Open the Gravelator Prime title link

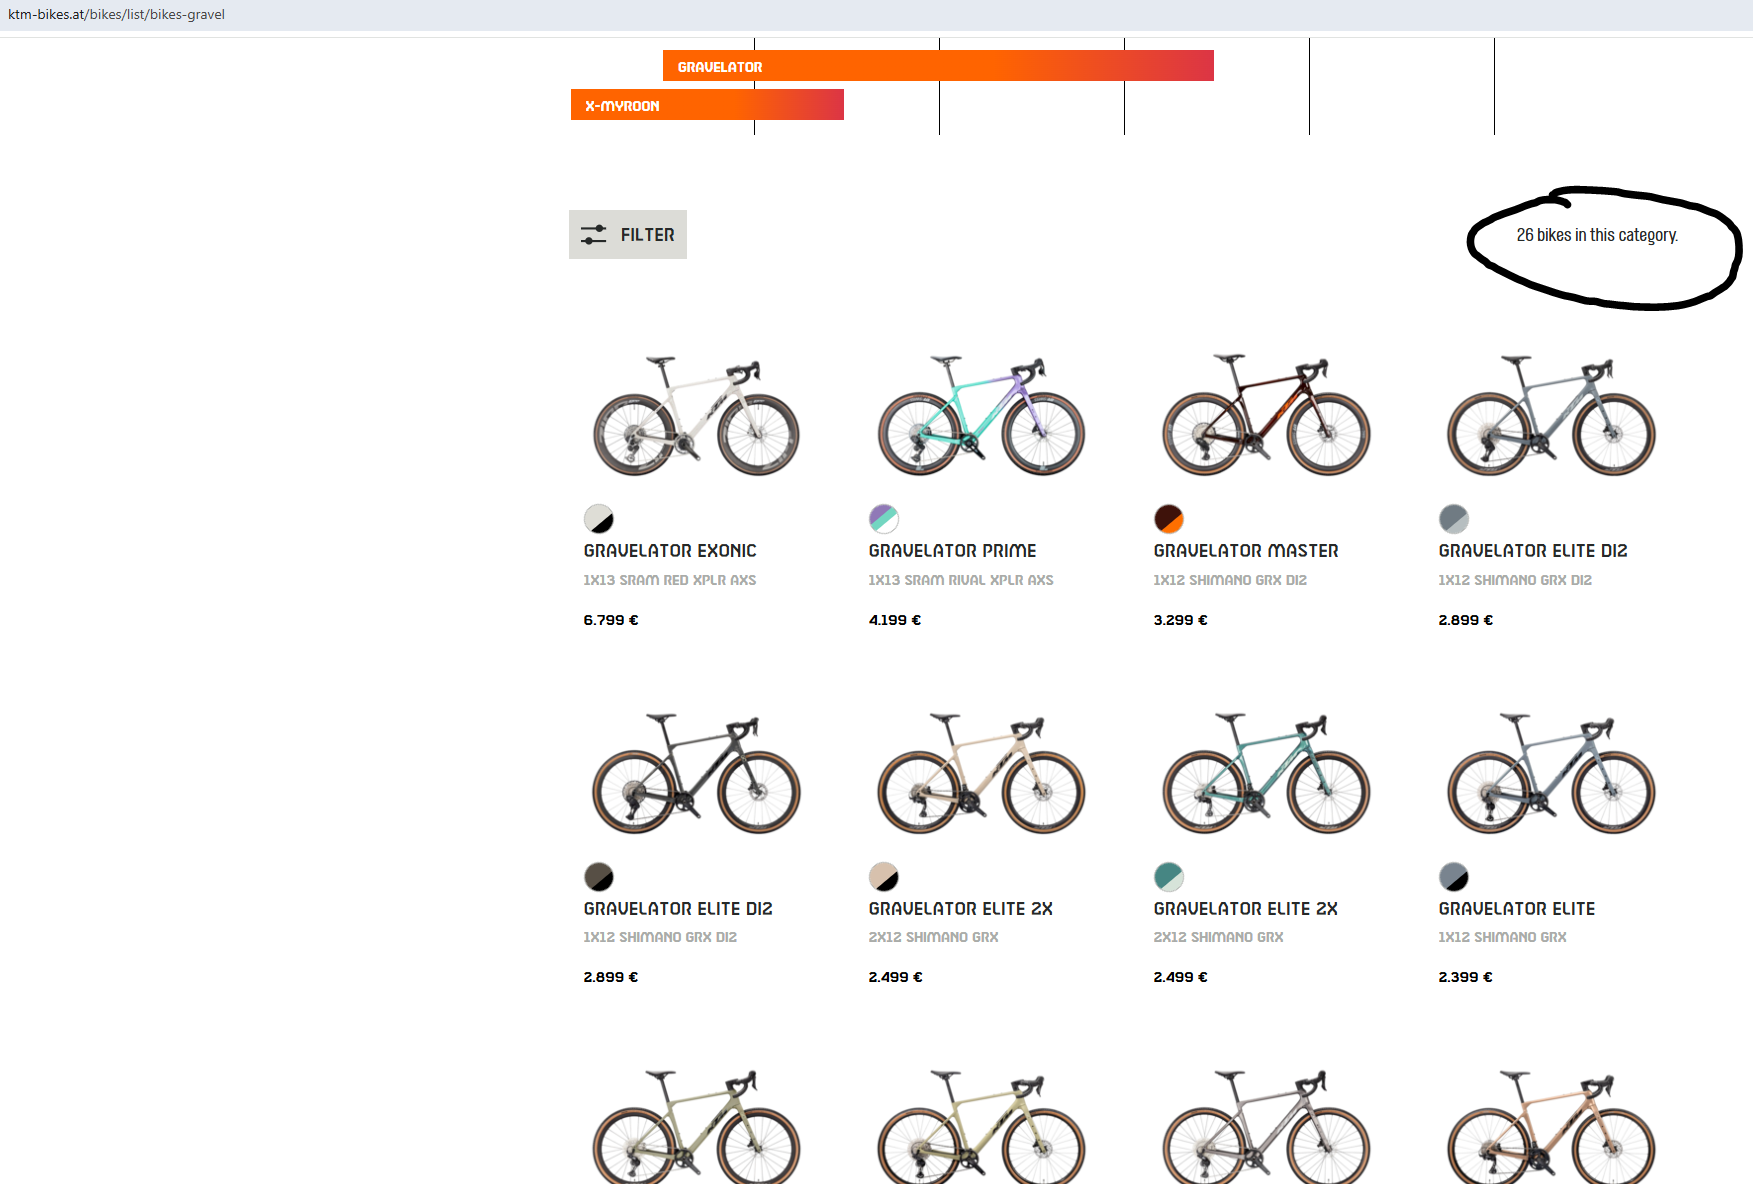[x=952, y=551]
